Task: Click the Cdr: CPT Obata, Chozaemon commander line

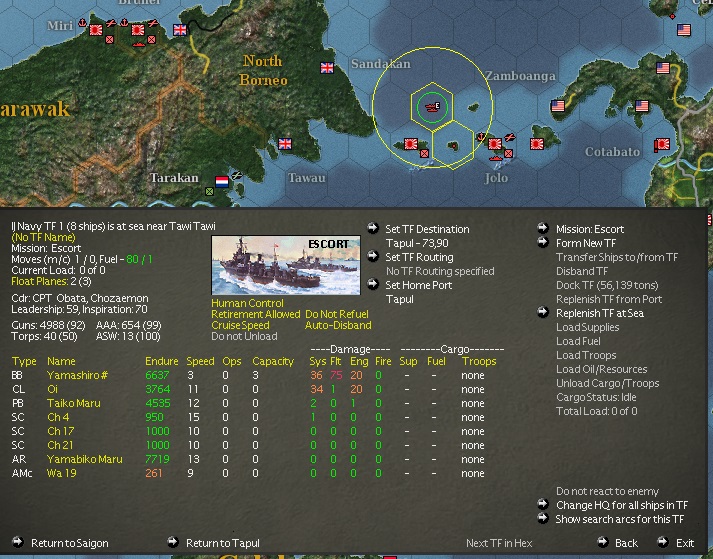Action: pyautogui.click(x=80, y=299)
